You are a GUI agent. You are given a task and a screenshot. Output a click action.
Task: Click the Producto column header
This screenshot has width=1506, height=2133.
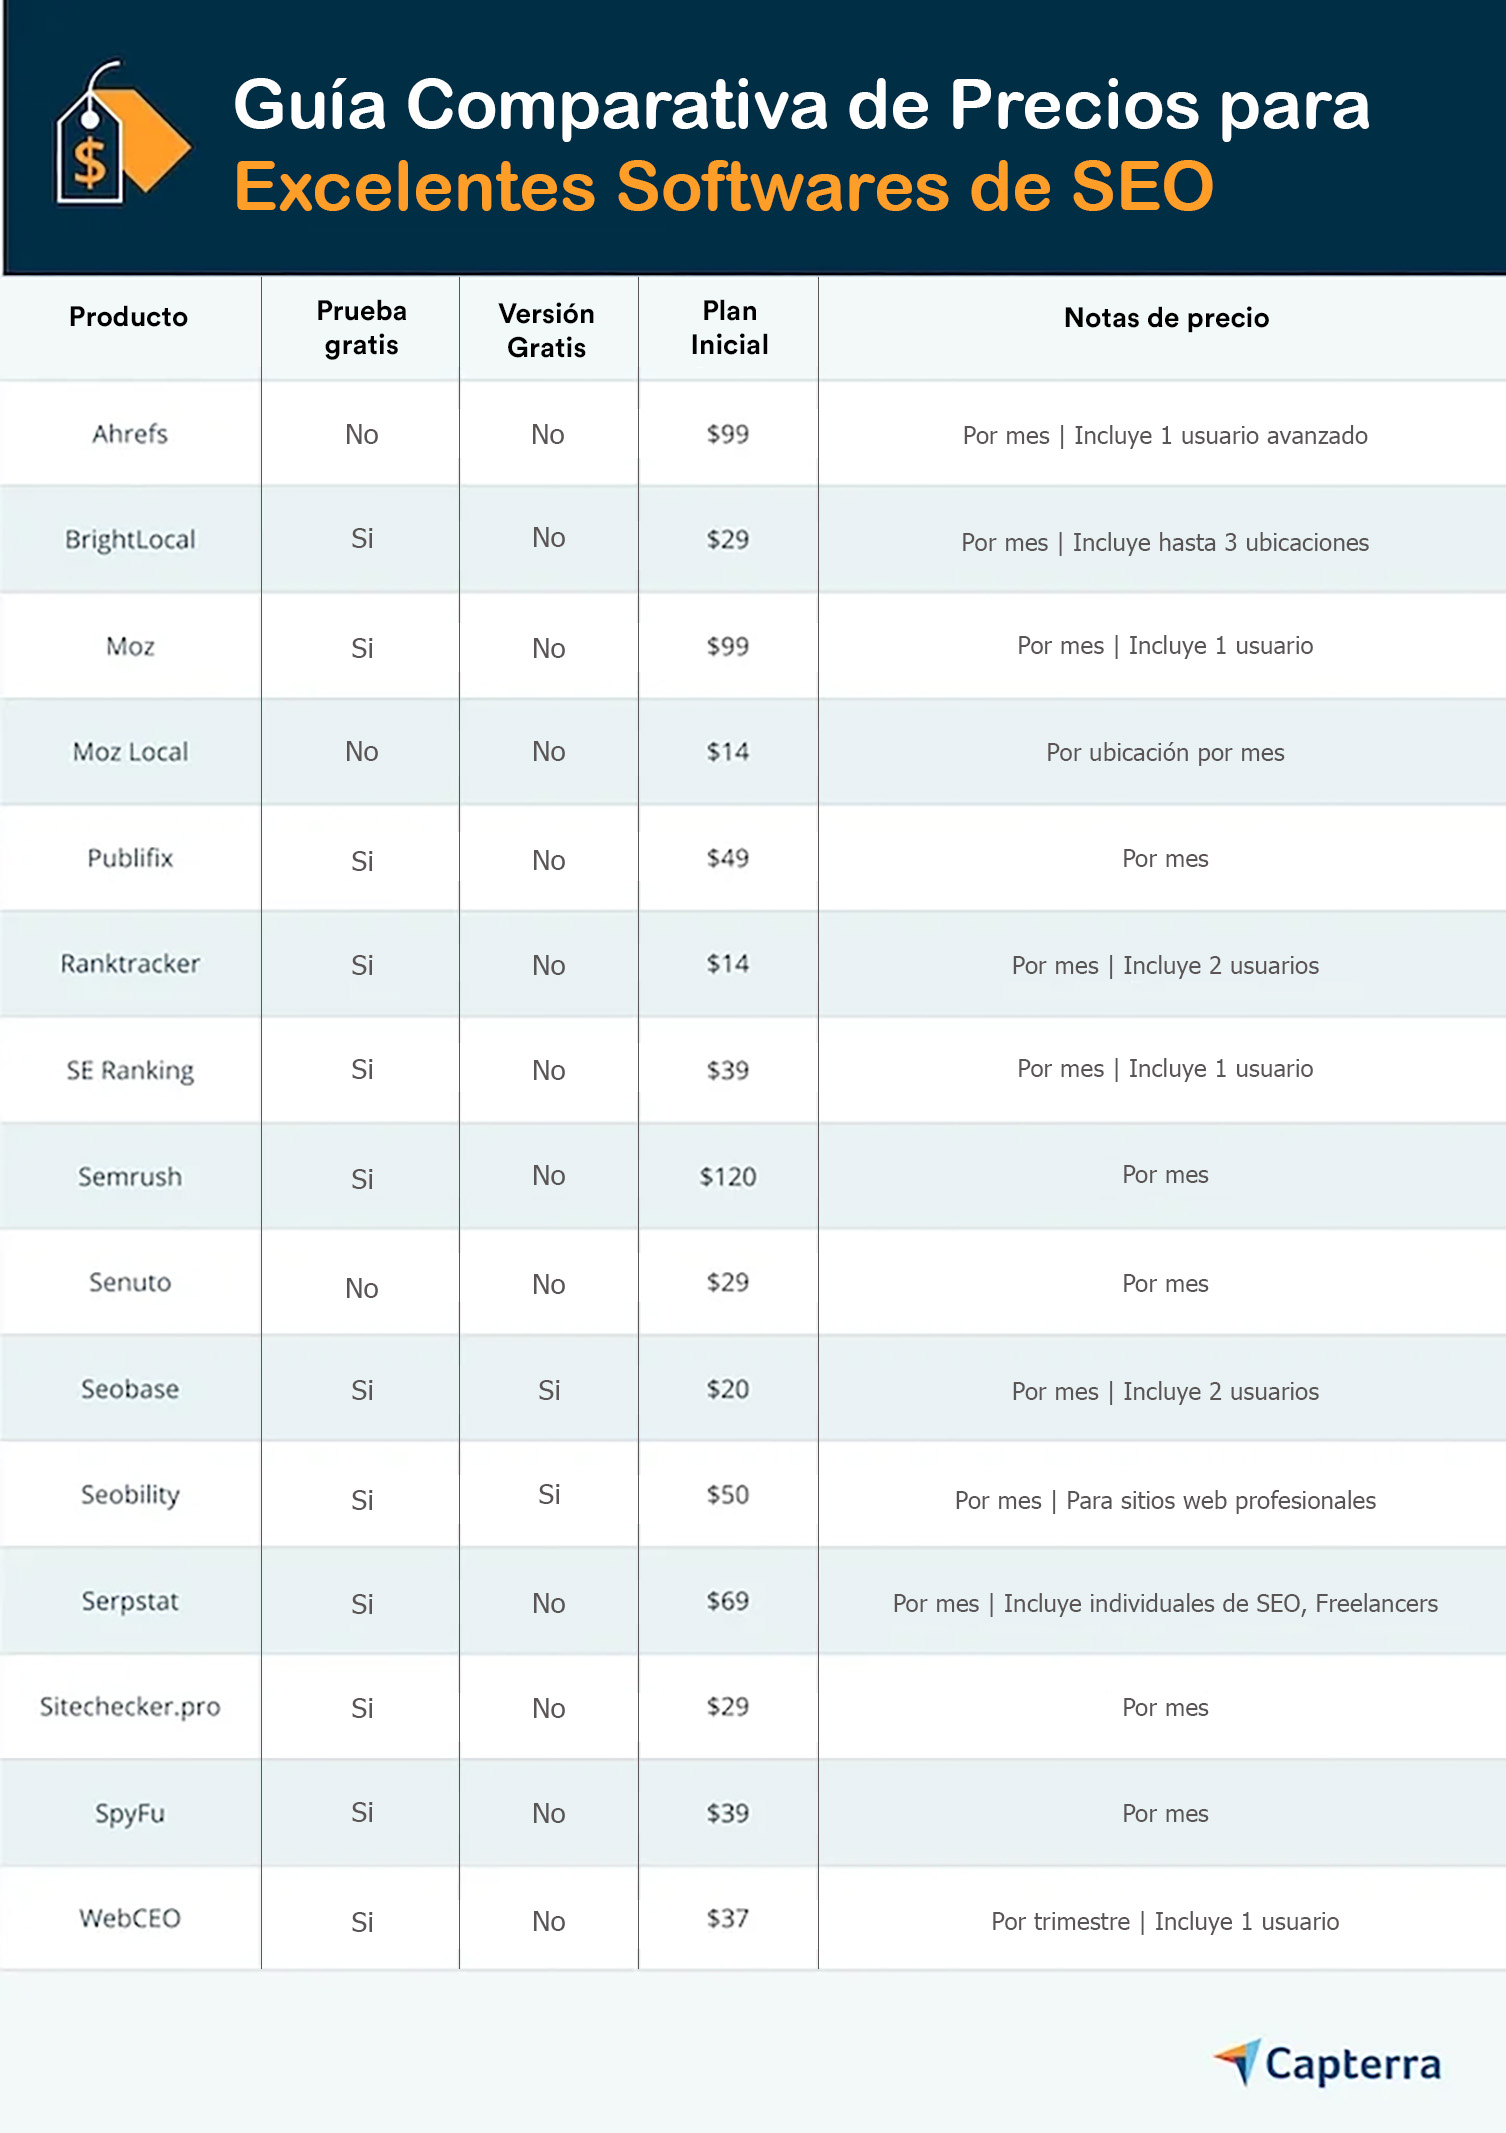(x=128, y=317)
